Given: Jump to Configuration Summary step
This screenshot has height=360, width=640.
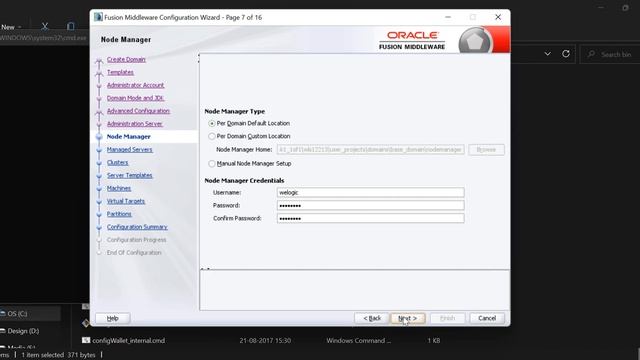Looking at the screenshot, I should [137, 227].
